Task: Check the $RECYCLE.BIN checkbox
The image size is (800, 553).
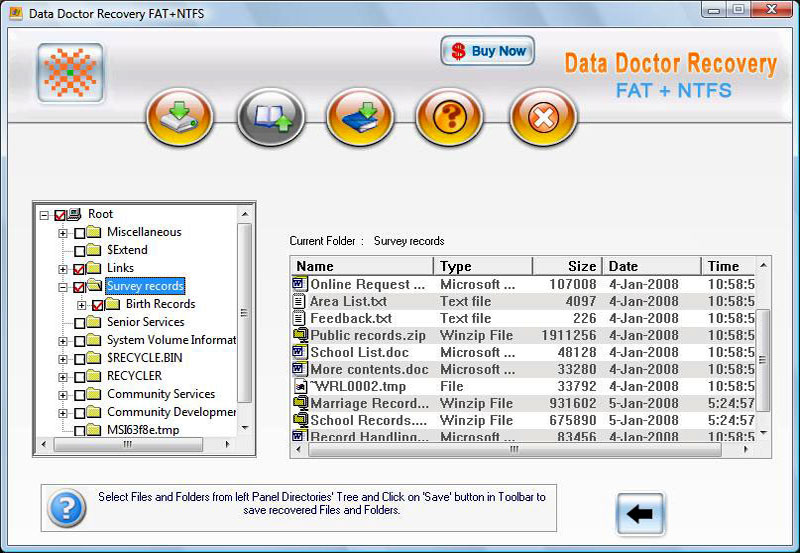Action: pos(79,359)
